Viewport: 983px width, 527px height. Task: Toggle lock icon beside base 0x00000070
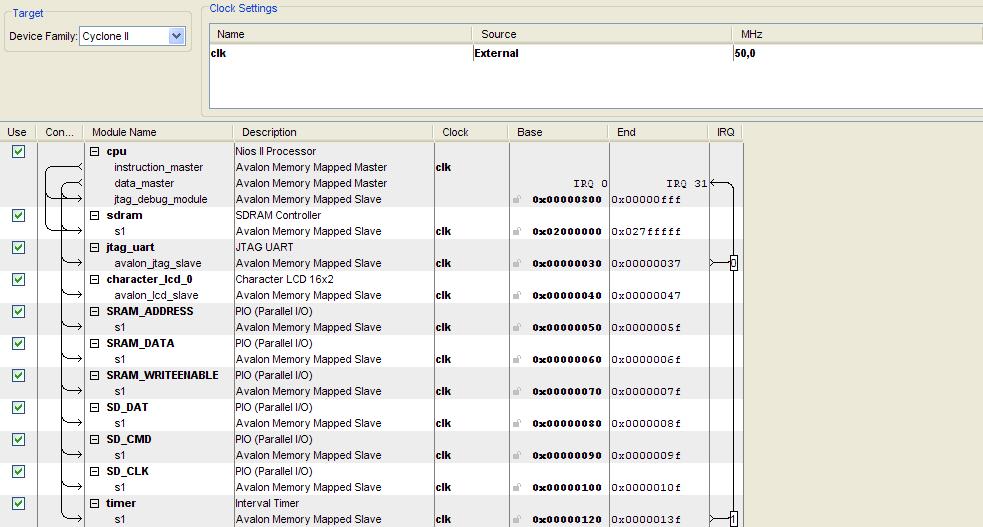pyautogui.click(x=517, y=391)
